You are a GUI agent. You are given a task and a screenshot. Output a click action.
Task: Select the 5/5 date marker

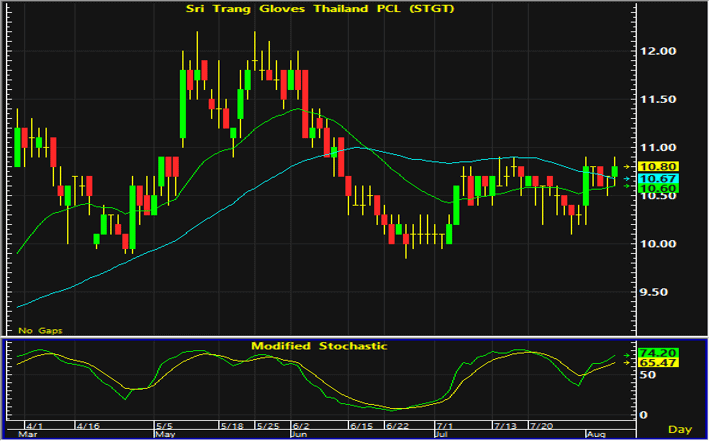(164, 426)
